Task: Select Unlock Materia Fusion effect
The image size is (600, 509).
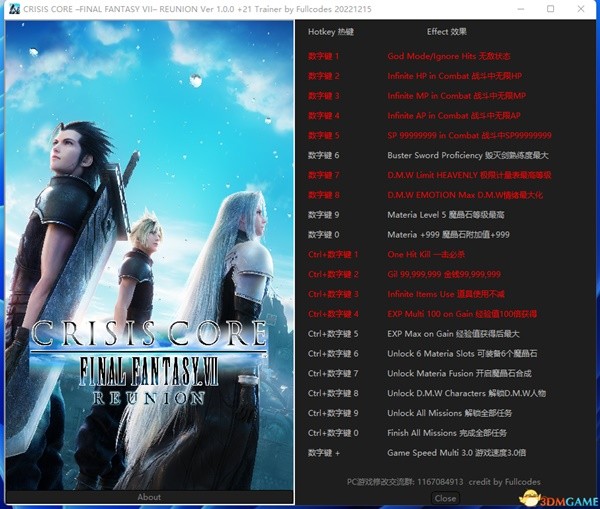Action: click(459, 374)
